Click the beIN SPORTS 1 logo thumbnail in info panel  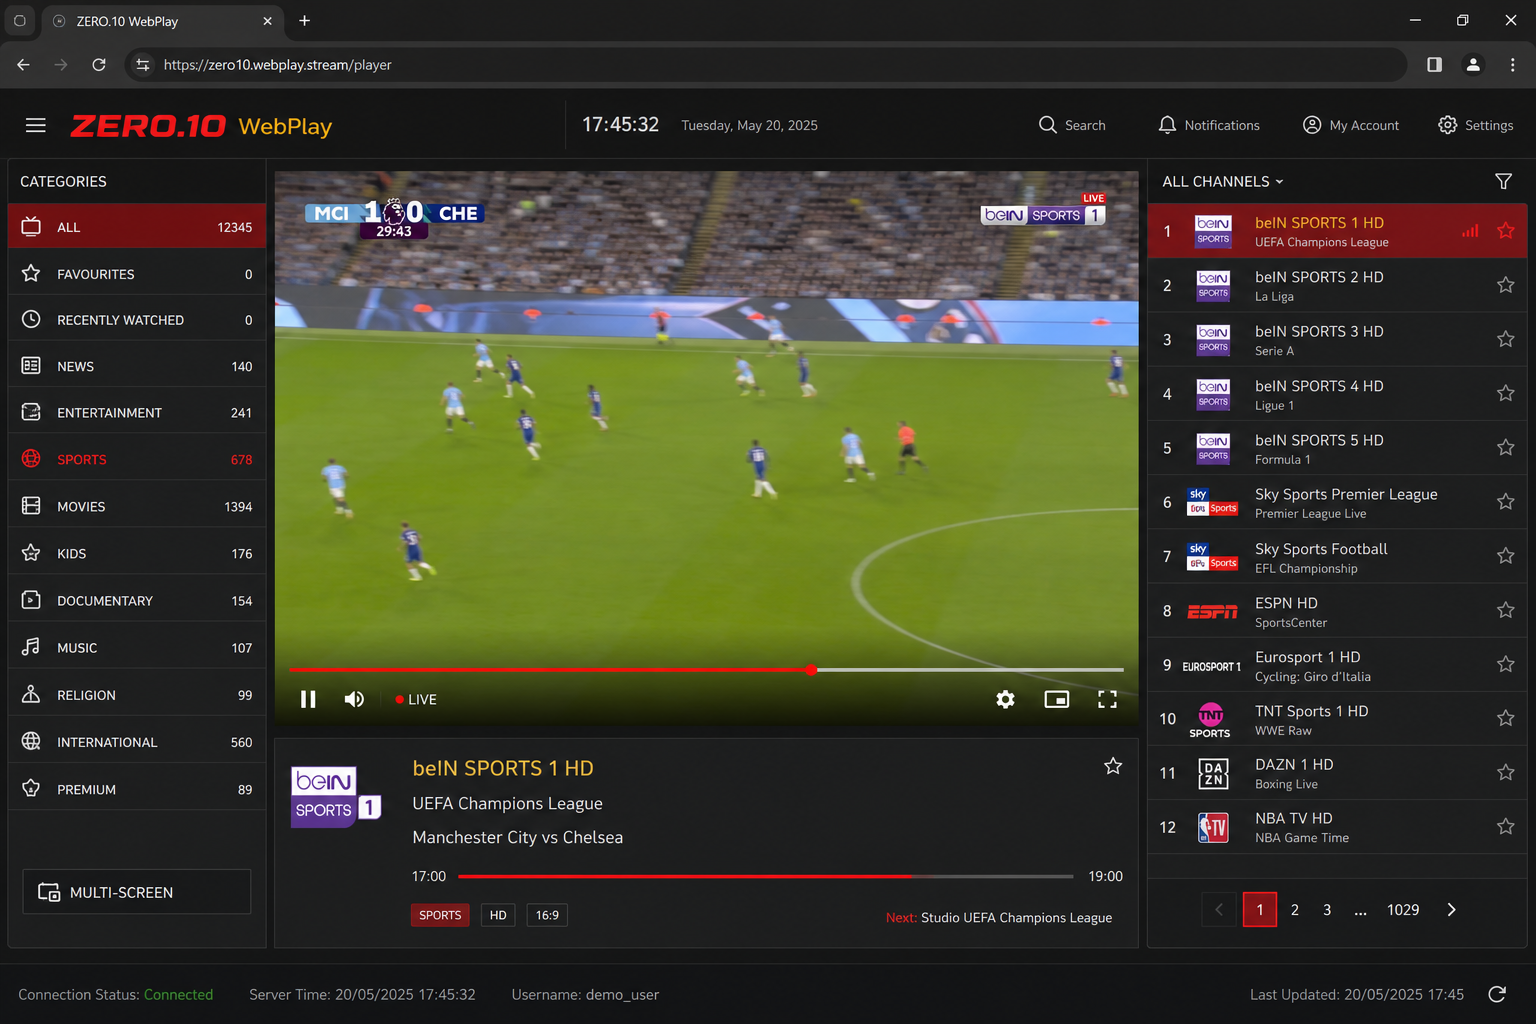click(x=336, y=796)
